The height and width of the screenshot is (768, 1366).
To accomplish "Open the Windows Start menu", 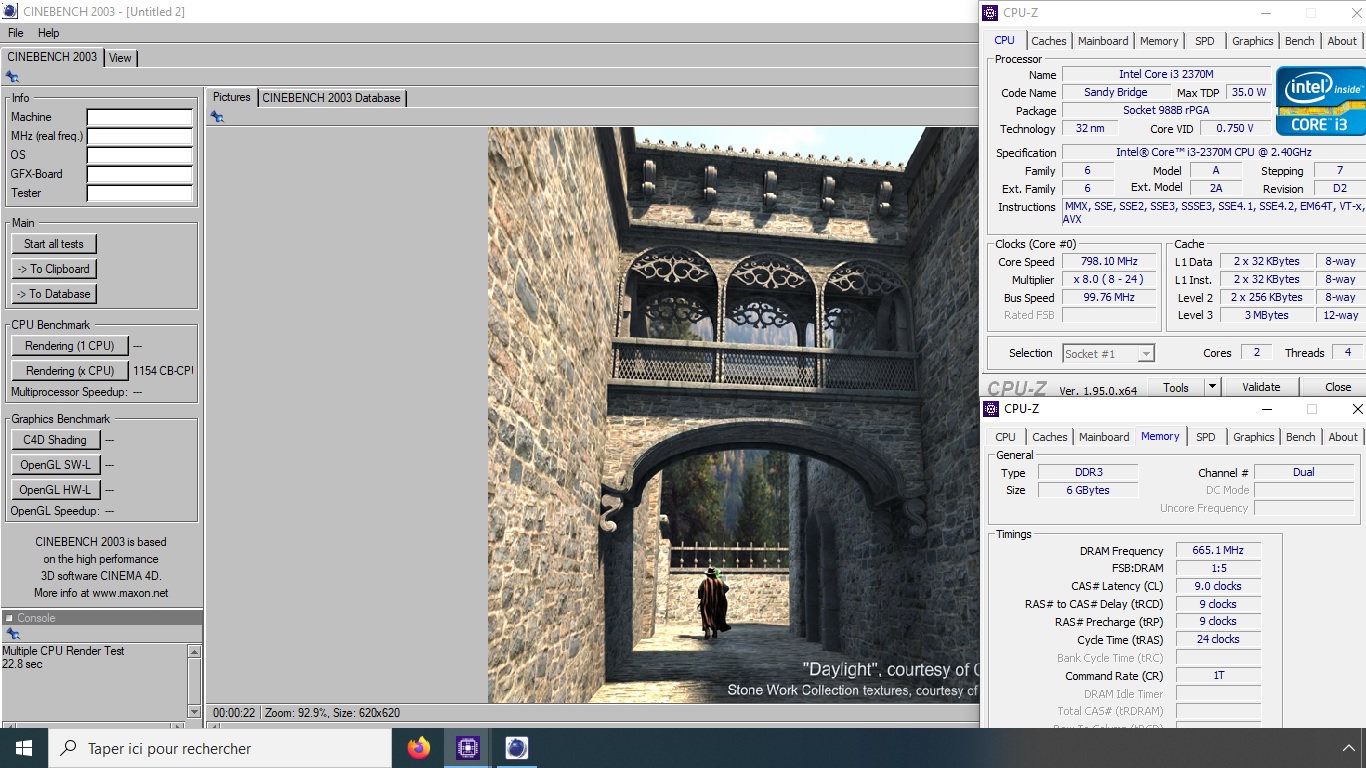I will [x=24, y=748].
